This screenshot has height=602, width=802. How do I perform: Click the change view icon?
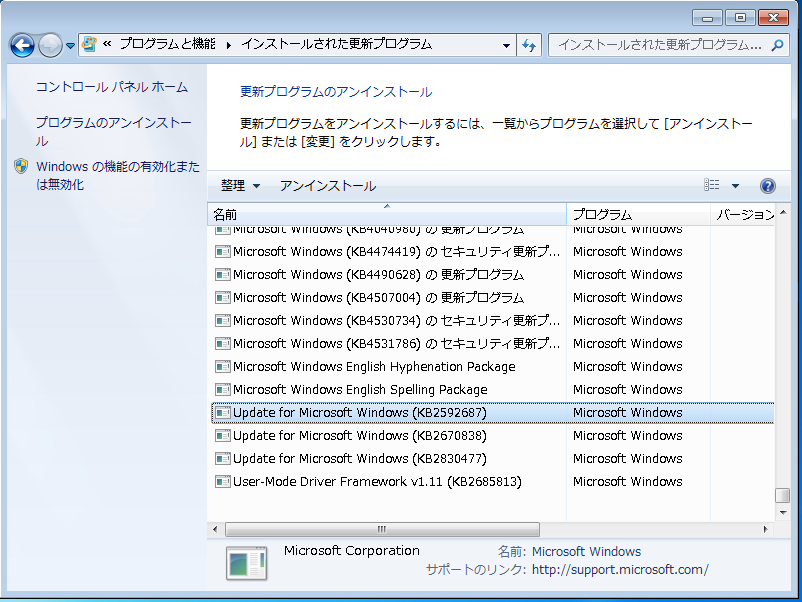click(x=711, y=185)
